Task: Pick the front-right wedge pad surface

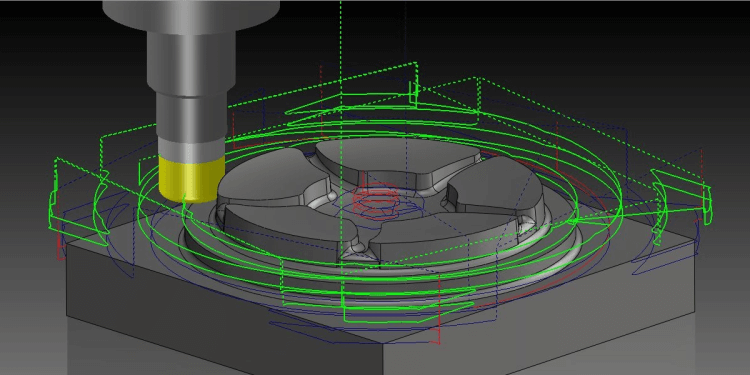Action: click(x=445, y=237)
